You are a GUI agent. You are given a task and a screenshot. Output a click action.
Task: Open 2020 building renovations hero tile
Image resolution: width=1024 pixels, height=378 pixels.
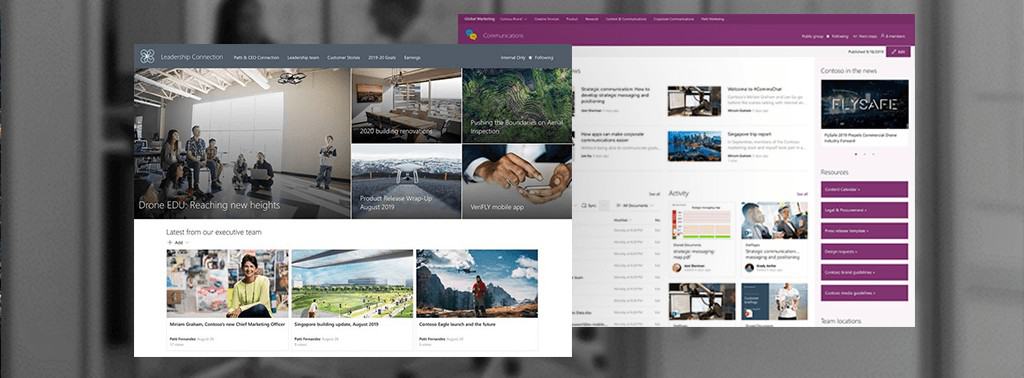coord(406,105)
